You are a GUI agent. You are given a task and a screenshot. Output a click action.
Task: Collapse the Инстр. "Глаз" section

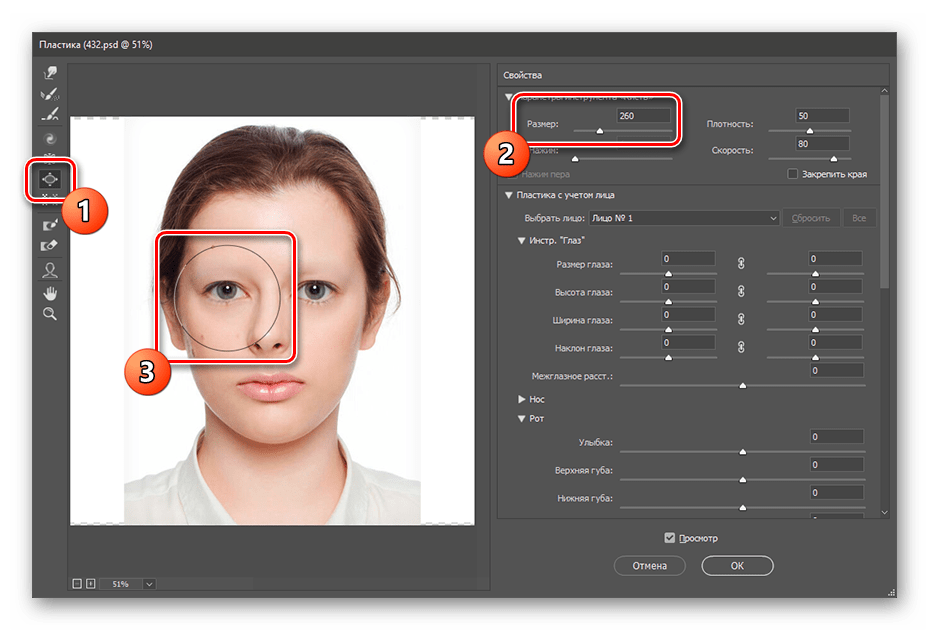coord(521,241)
